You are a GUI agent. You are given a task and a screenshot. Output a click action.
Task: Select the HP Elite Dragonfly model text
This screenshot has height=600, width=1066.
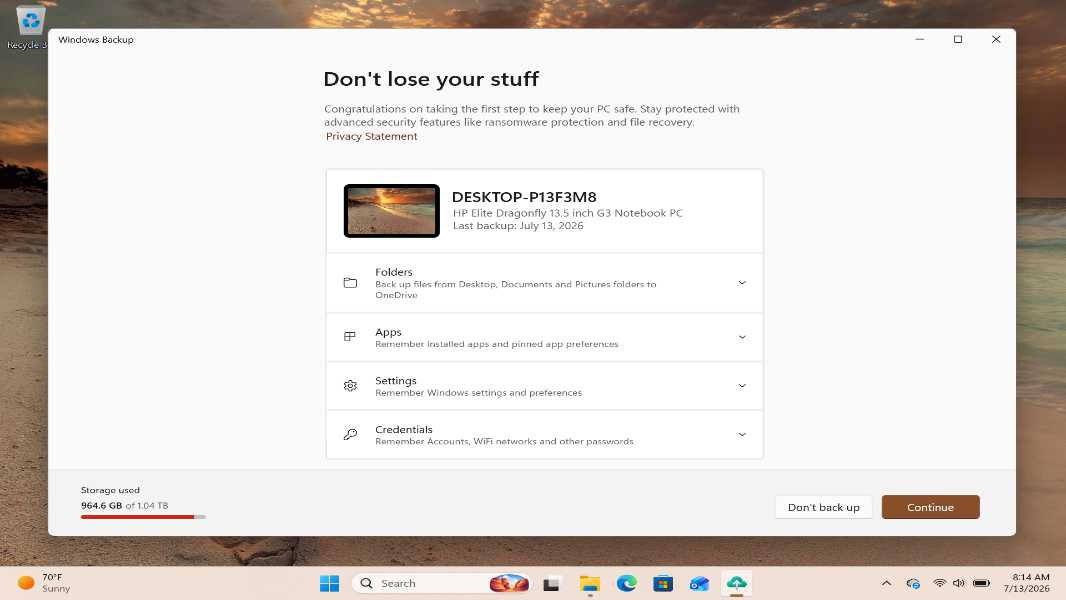[x=568, y=213]
